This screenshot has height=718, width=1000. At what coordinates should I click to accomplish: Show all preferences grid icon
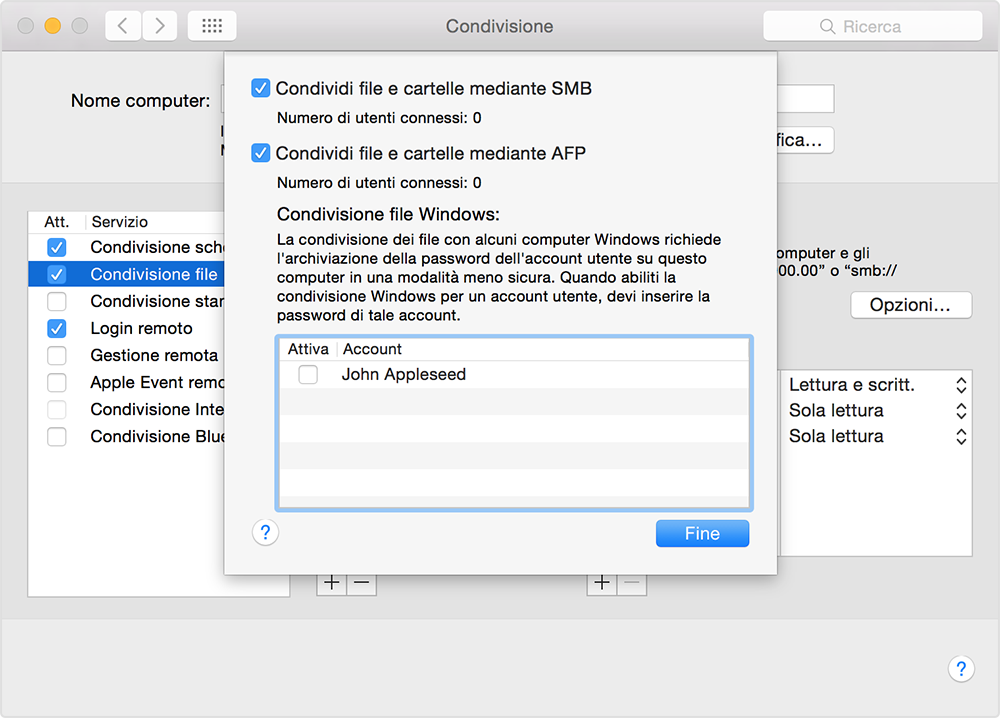click(x=212, y=27)
